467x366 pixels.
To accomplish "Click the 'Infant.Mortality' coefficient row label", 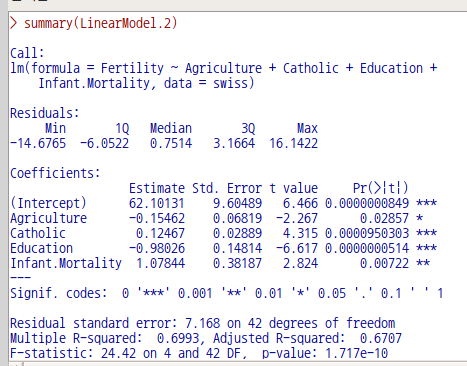I will [x=66, y=263].
